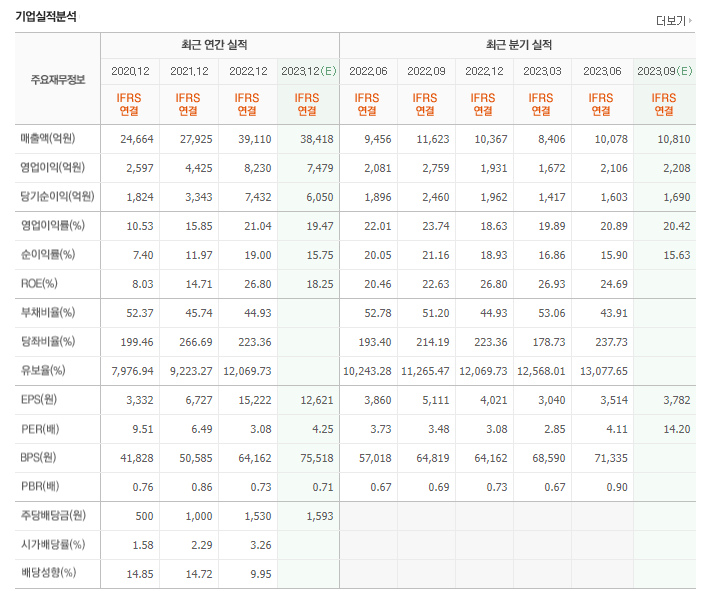705x591 pixels.
Task: Click the 순이익률(%) row label
Action: point(48,254)
